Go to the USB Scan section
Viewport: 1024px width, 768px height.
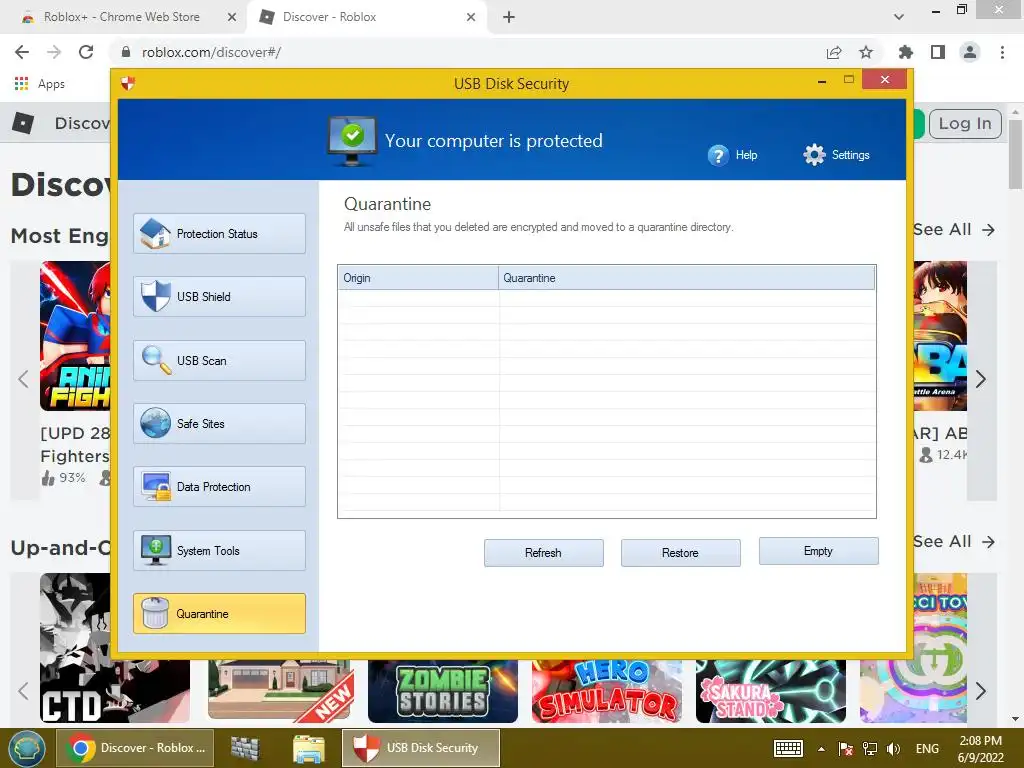tap(219, 360)
